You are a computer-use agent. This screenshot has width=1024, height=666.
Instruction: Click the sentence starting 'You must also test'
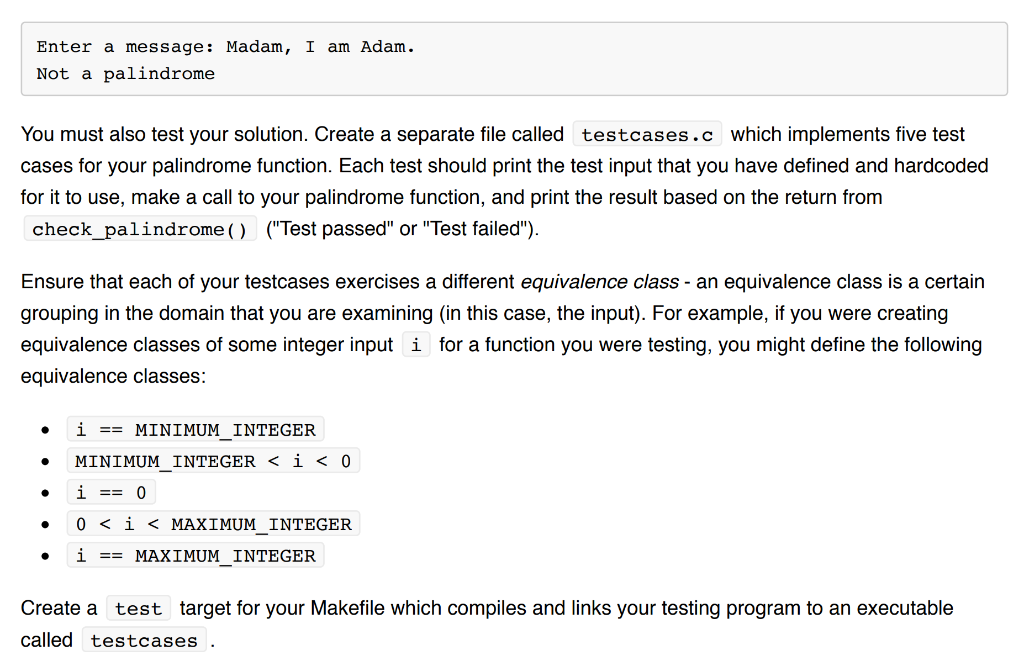coord(292,135)
